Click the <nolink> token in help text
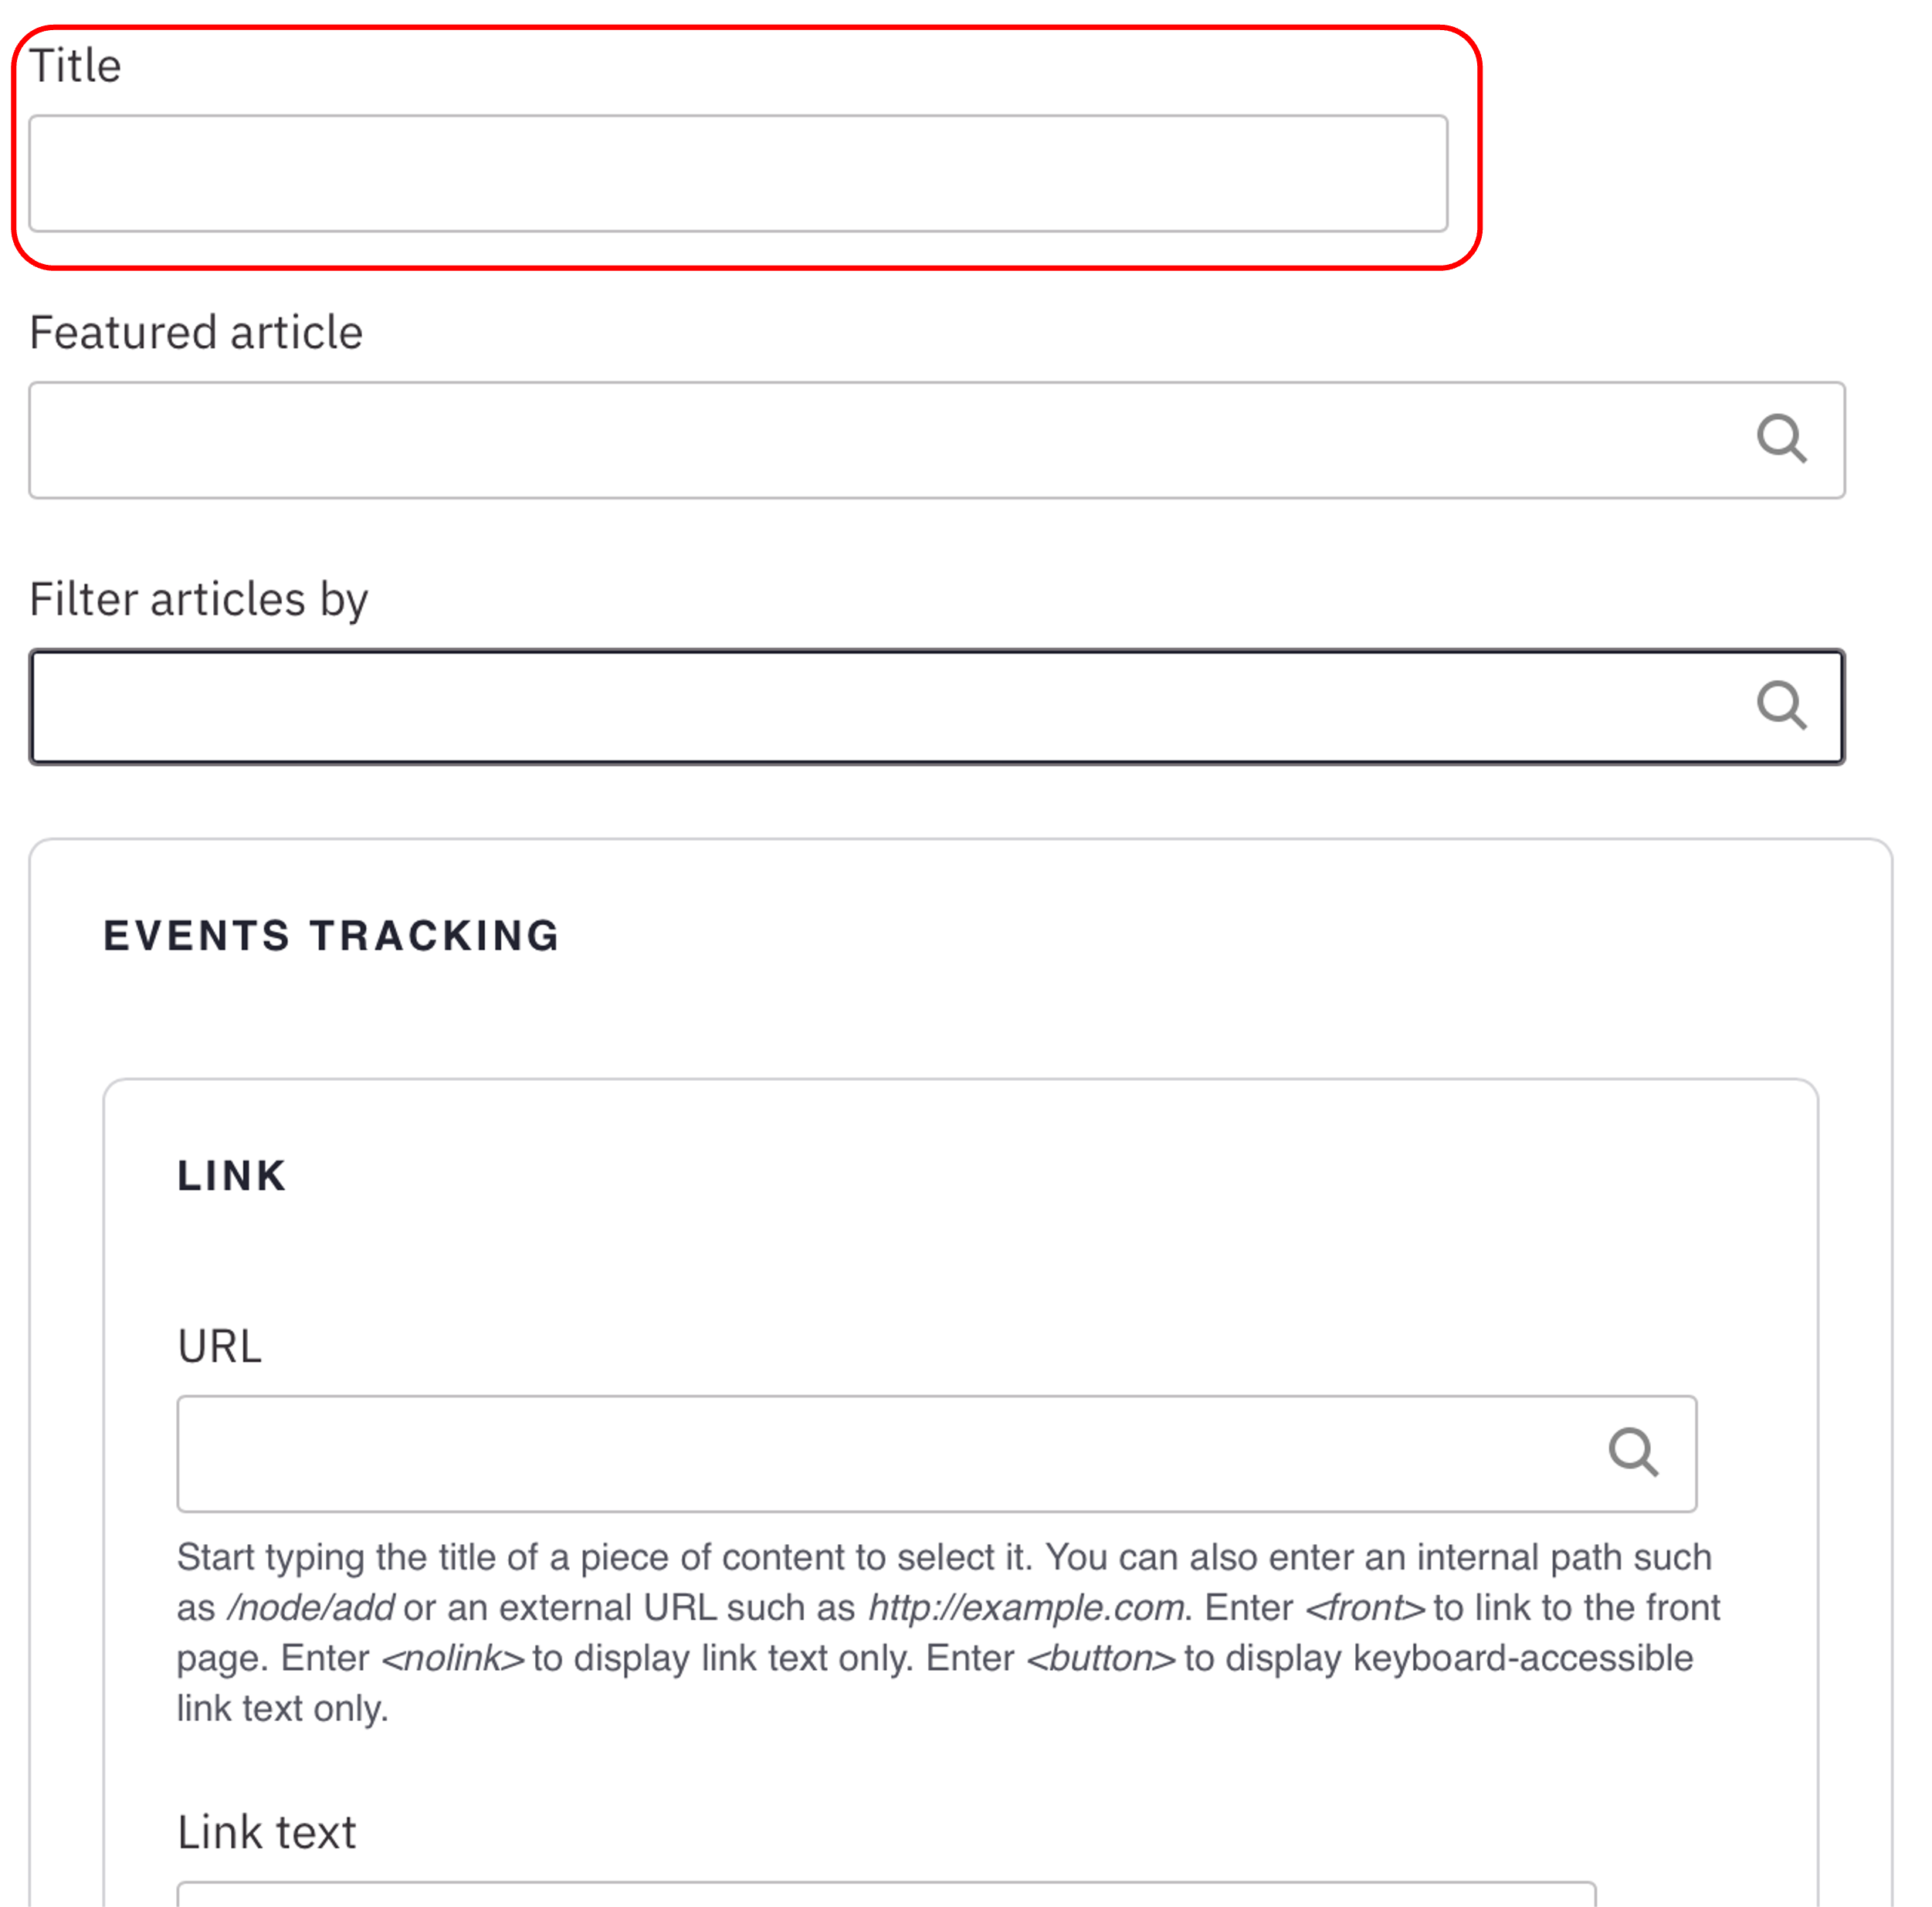This screenshot has height=1907, width=1932. 453,1658
